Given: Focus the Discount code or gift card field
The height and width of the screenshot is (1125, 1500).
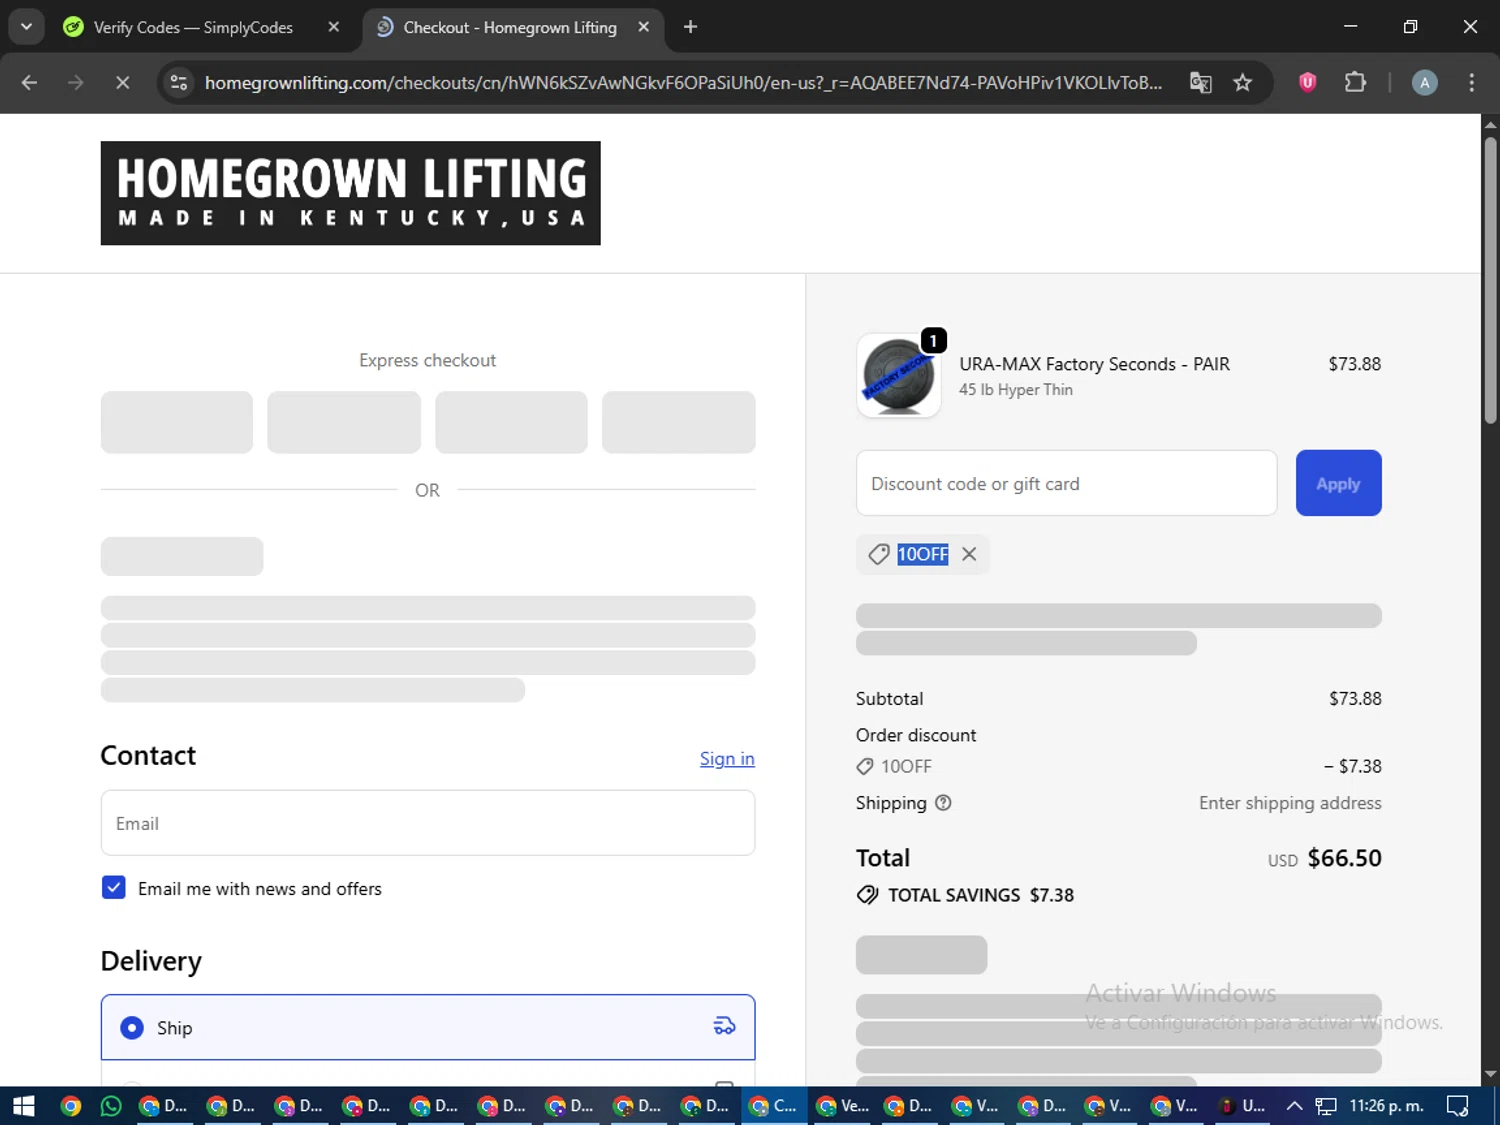Looking at the screenshot, I should click(x=1067, y=483).
